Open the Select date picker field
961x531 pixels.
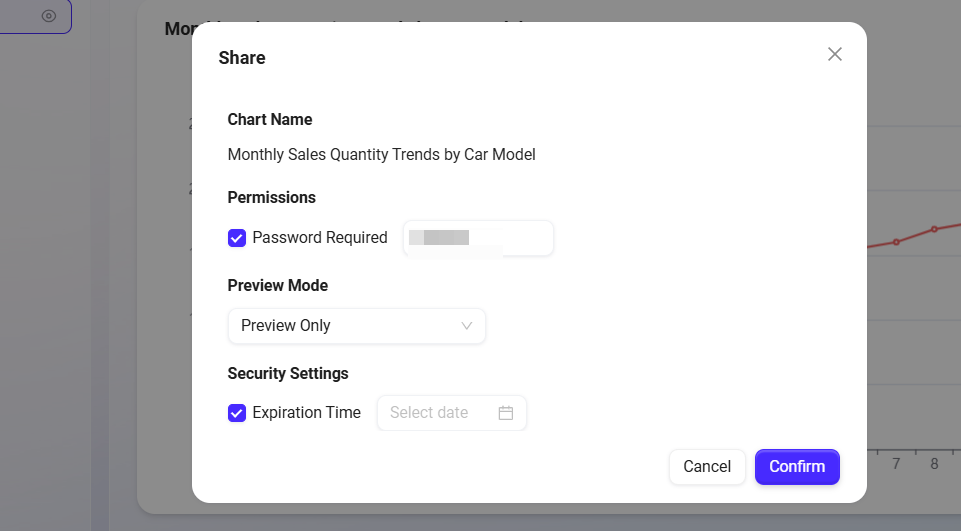(440, 413)
